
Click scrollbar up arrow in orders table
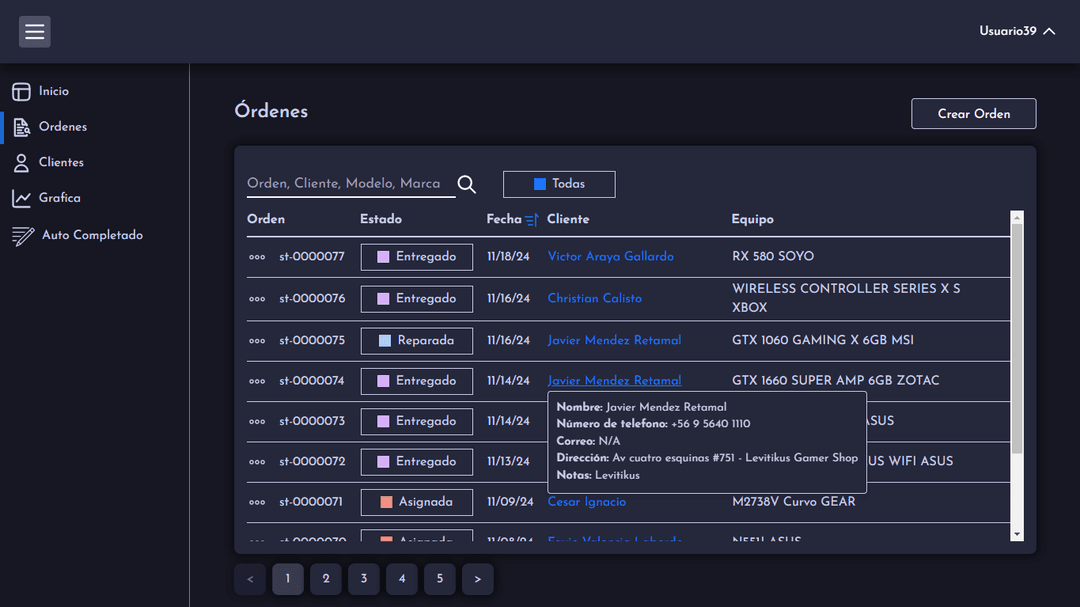click(1017, 218)
